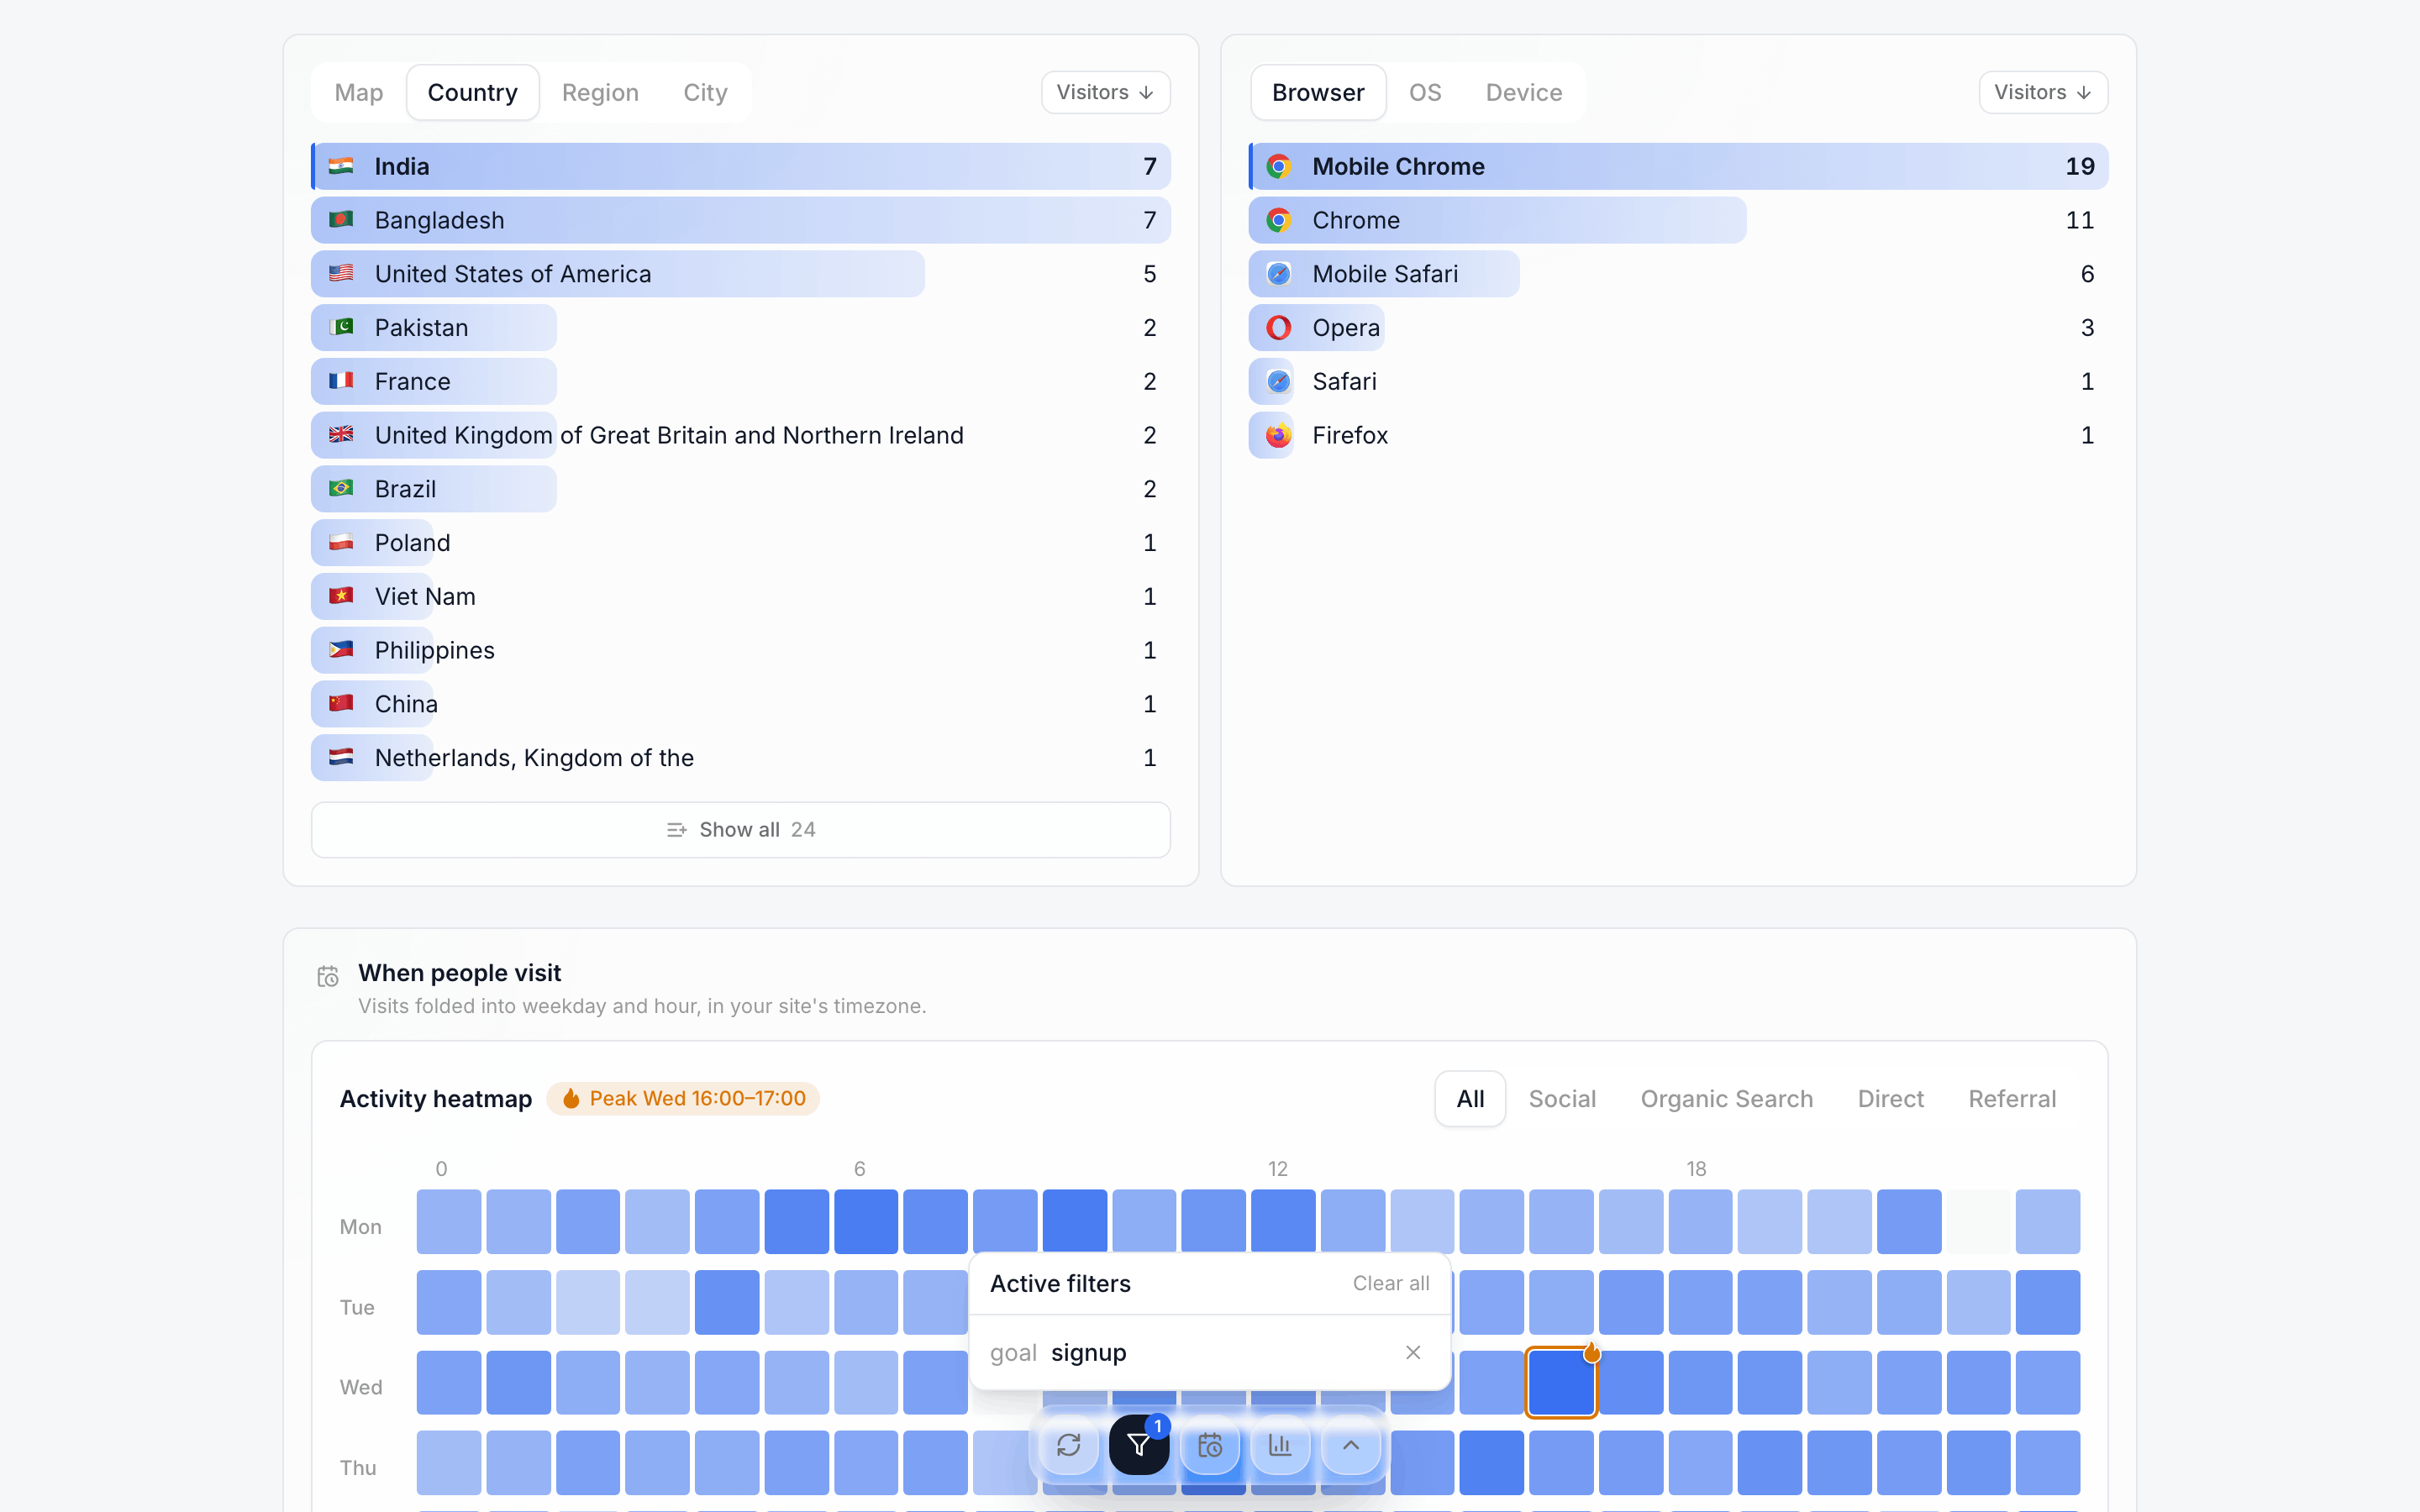Click the United States of America row
This screenshot has width=2420, height=1512.
point(741,274)
